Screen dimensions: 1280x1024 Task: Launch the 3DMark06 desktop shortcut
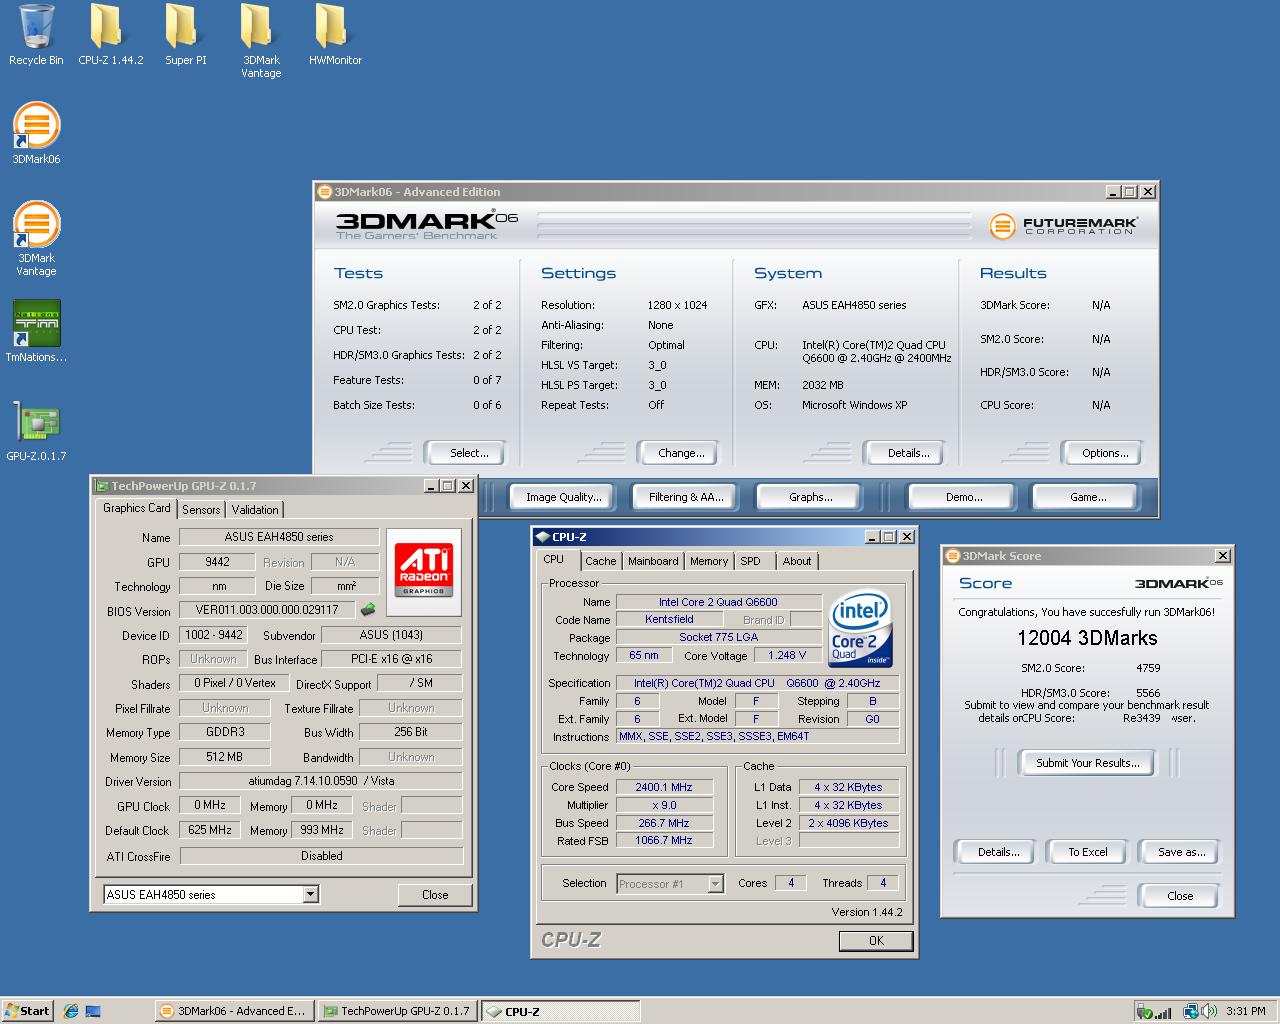tap(36, 133)
